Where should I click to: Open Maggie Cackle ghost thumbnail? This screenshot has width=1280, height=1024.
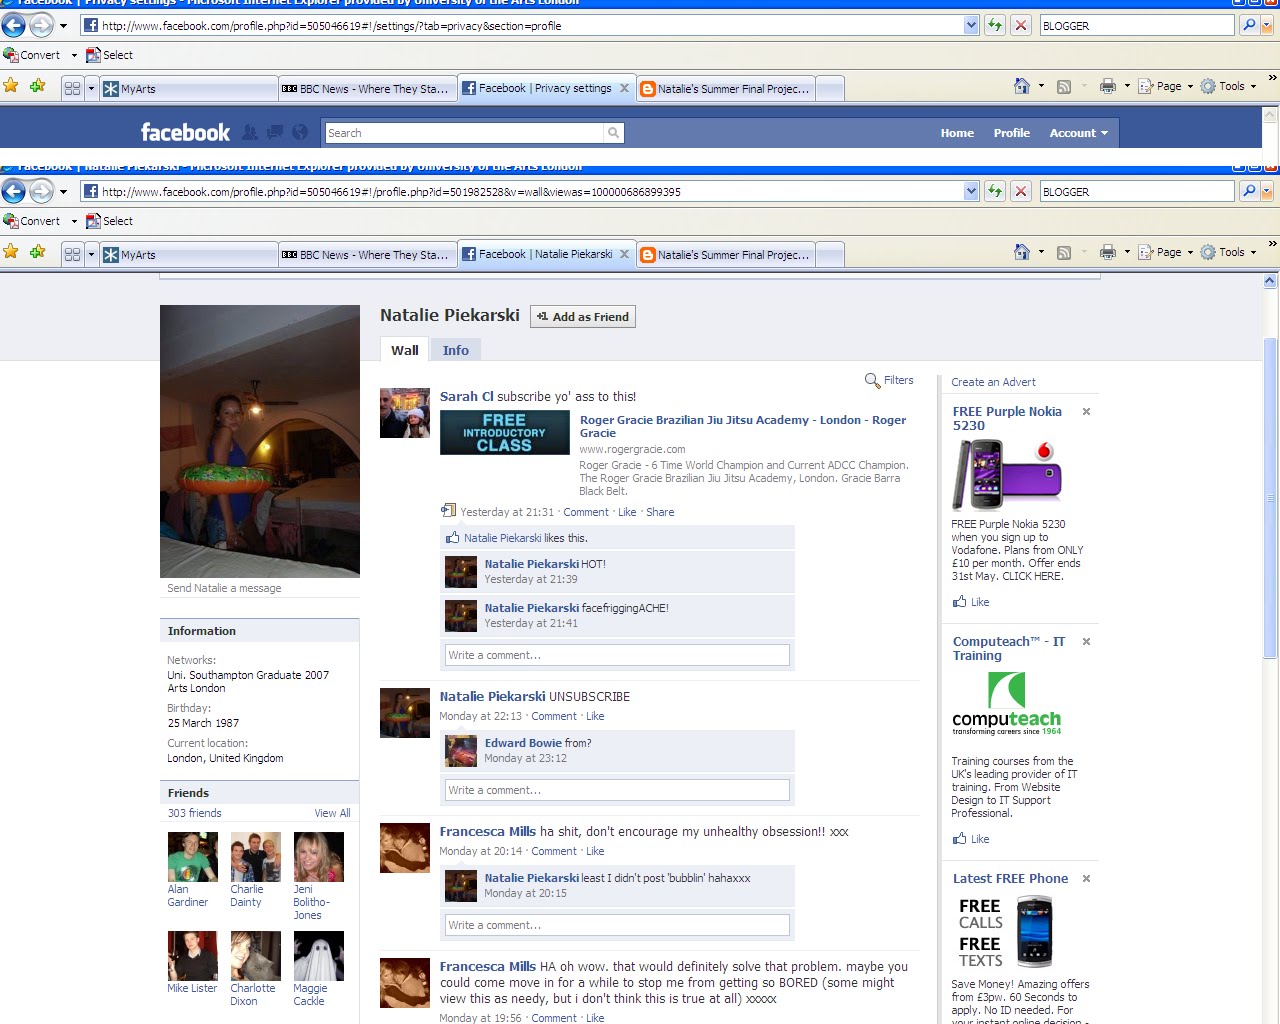[319, 956]
